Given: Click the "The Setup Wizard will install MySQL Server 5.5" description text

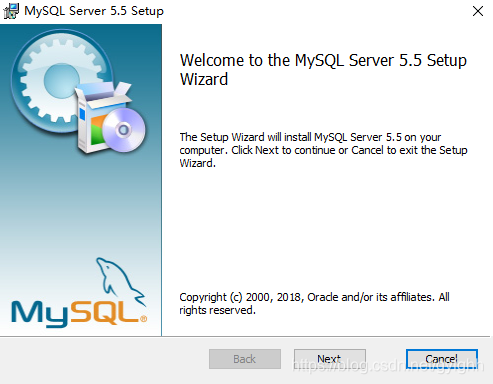Looking at the screenshot, I should tap(323, 150).
